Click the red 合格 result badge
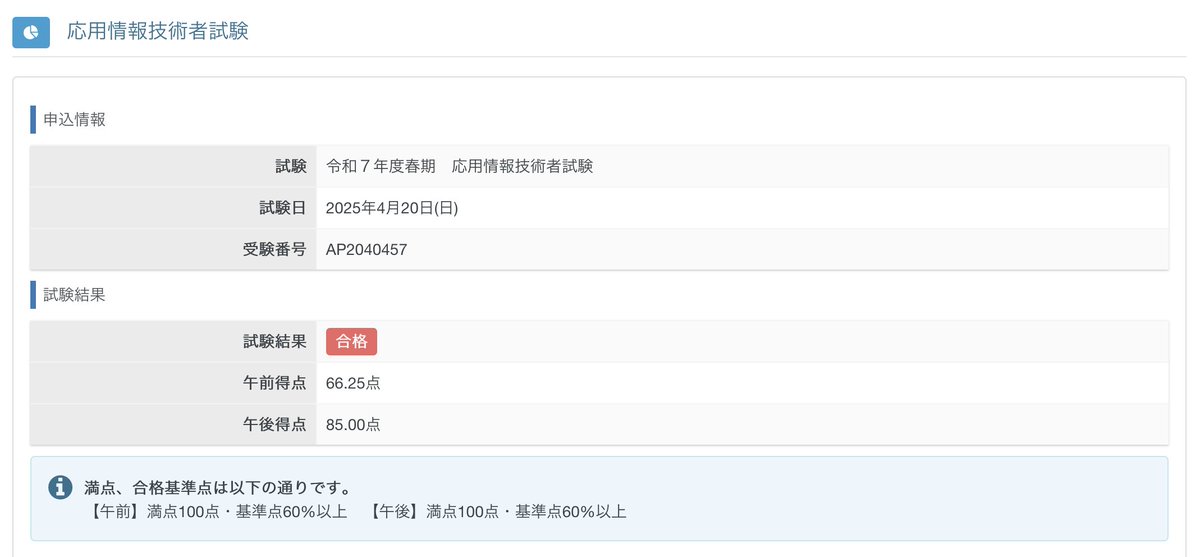Viewport: 1200px width, 557px height. pos(351,341)
